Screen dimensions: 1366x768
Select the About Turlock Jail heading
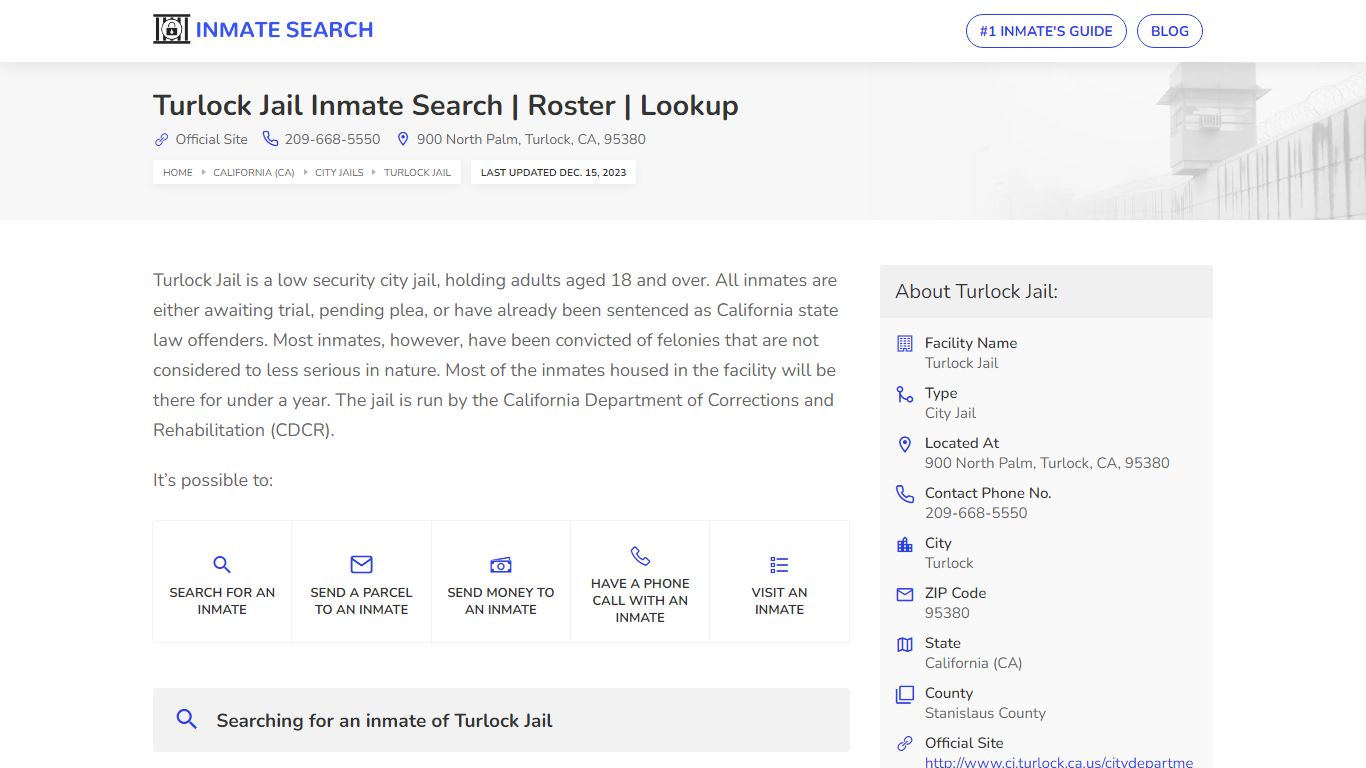pyautogui.click(x=976, y=291)
